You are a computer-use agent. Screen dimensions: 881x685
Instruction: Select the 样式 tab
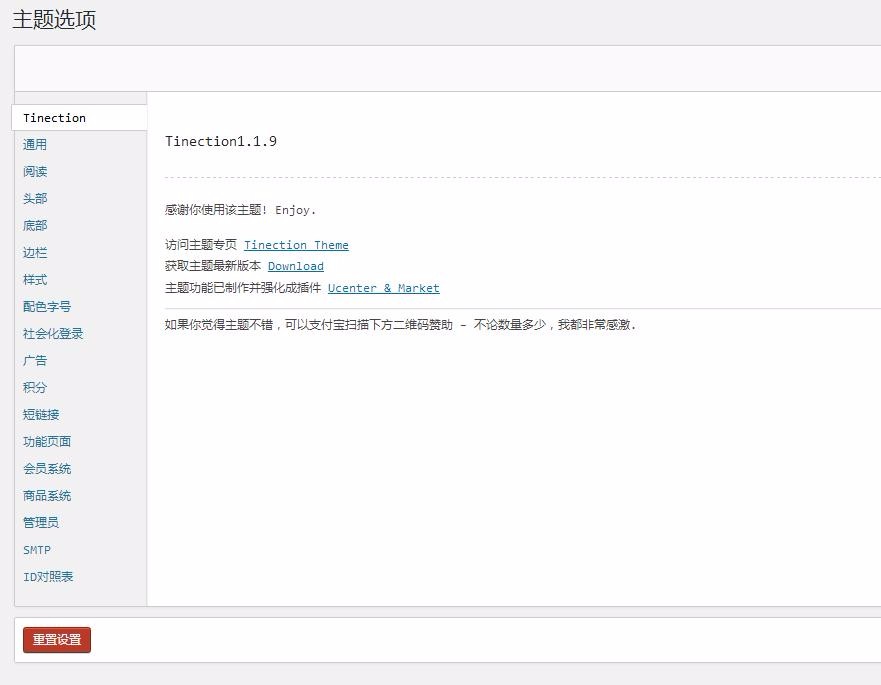[x=35, y=279]
